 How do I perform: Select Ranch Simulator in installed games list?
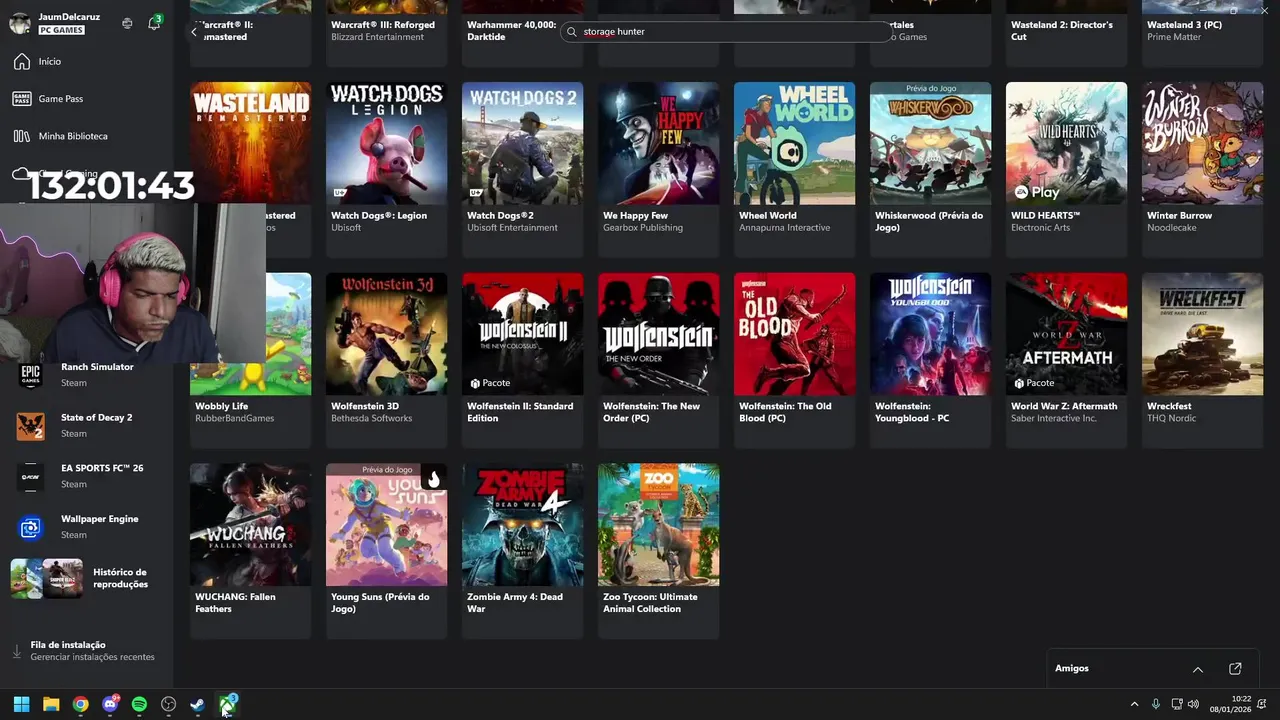87,374
